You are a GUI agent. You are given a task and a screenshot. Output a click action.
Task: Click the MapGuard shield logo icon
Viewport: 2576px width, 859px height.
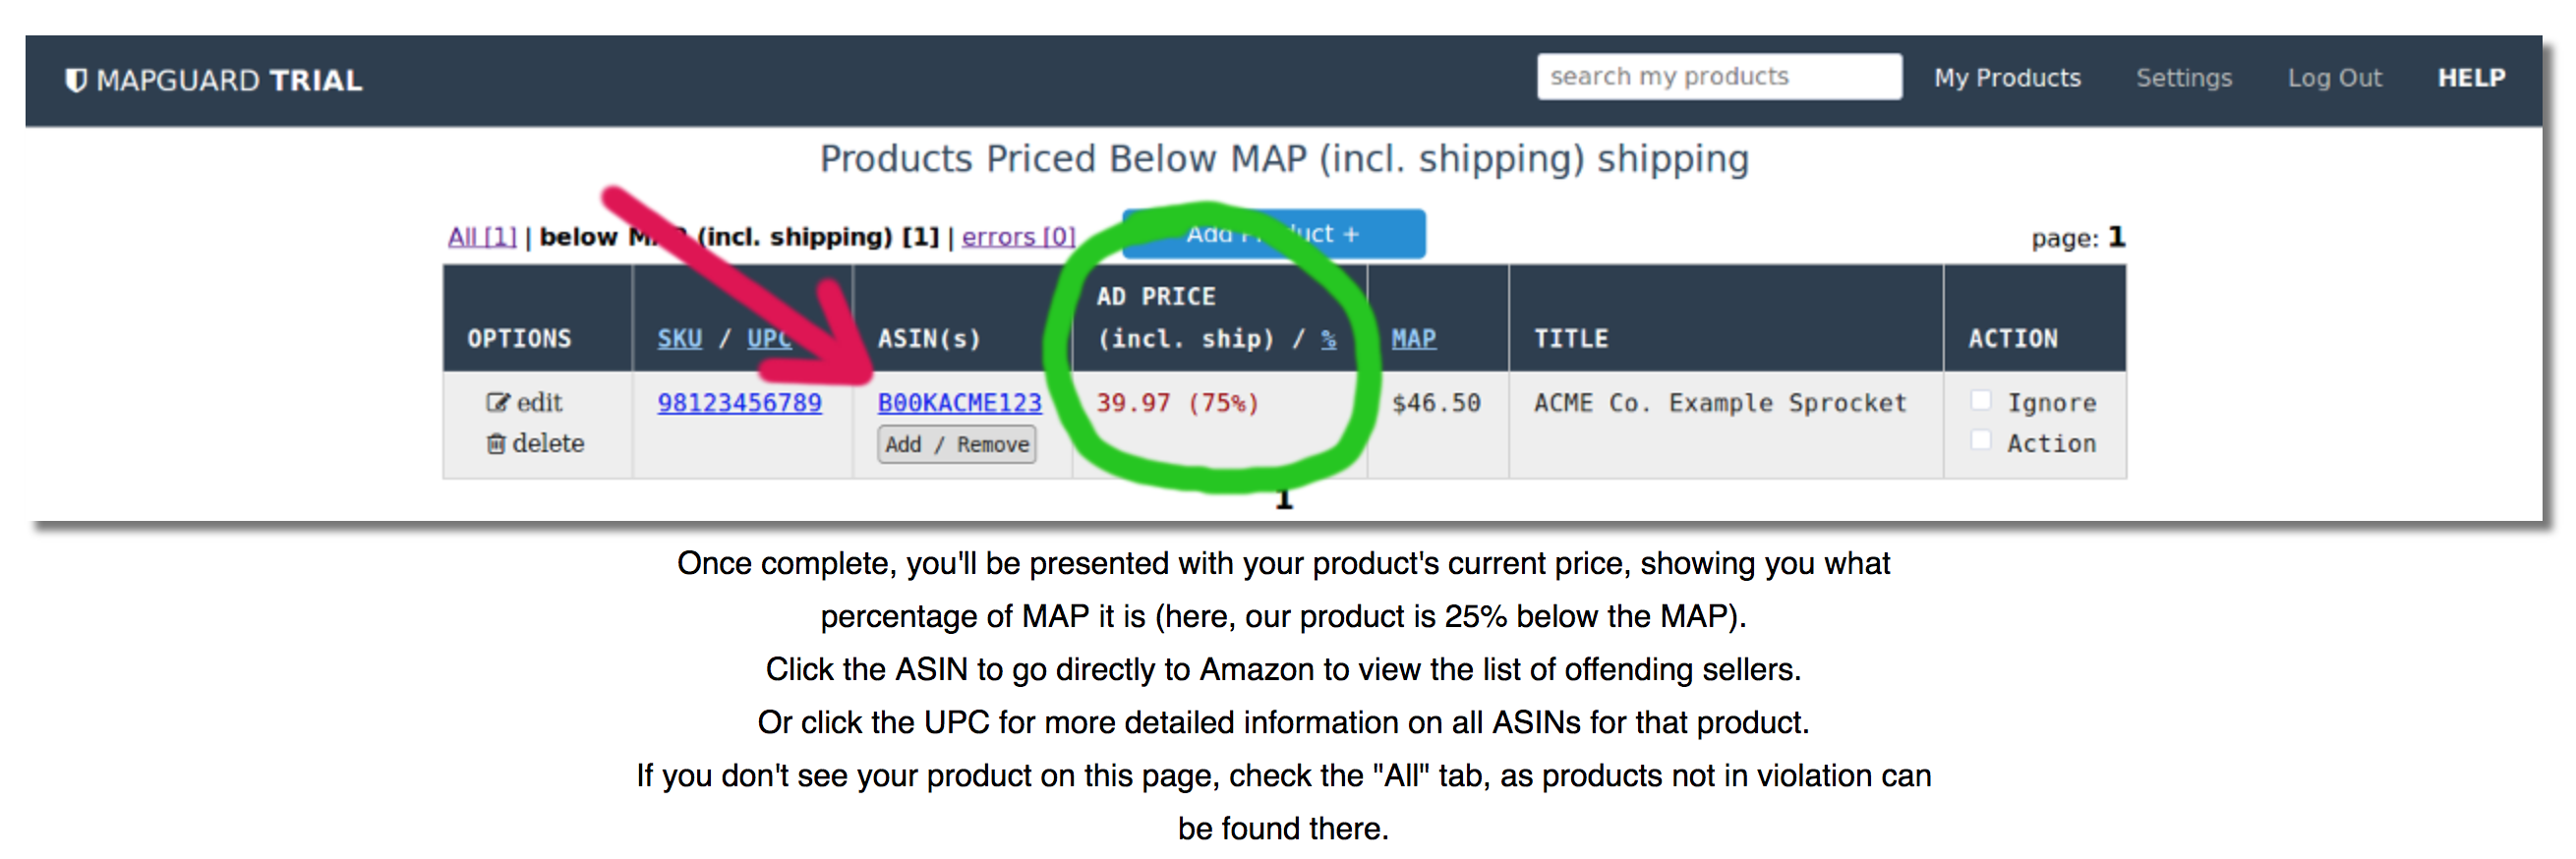[75, 80]
